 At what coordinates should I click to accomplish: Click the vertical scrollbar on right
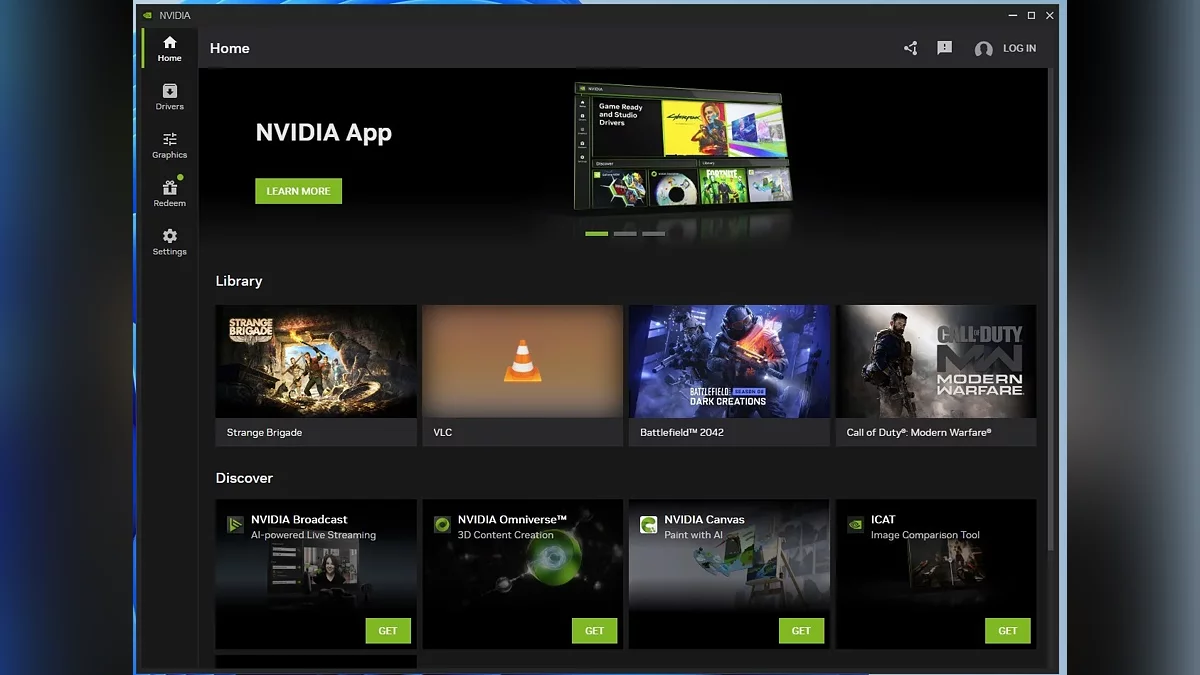click(x=1051, y=310)
